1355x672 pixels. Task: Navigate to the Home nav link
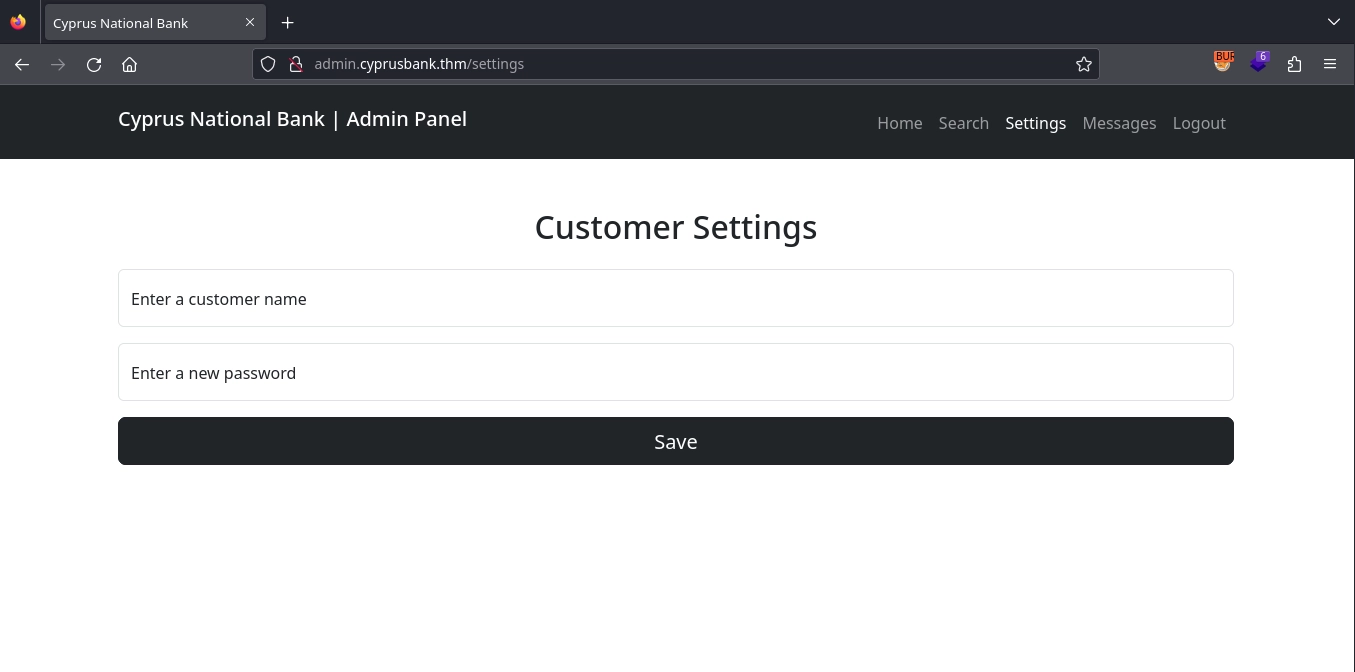click(899, 123)
